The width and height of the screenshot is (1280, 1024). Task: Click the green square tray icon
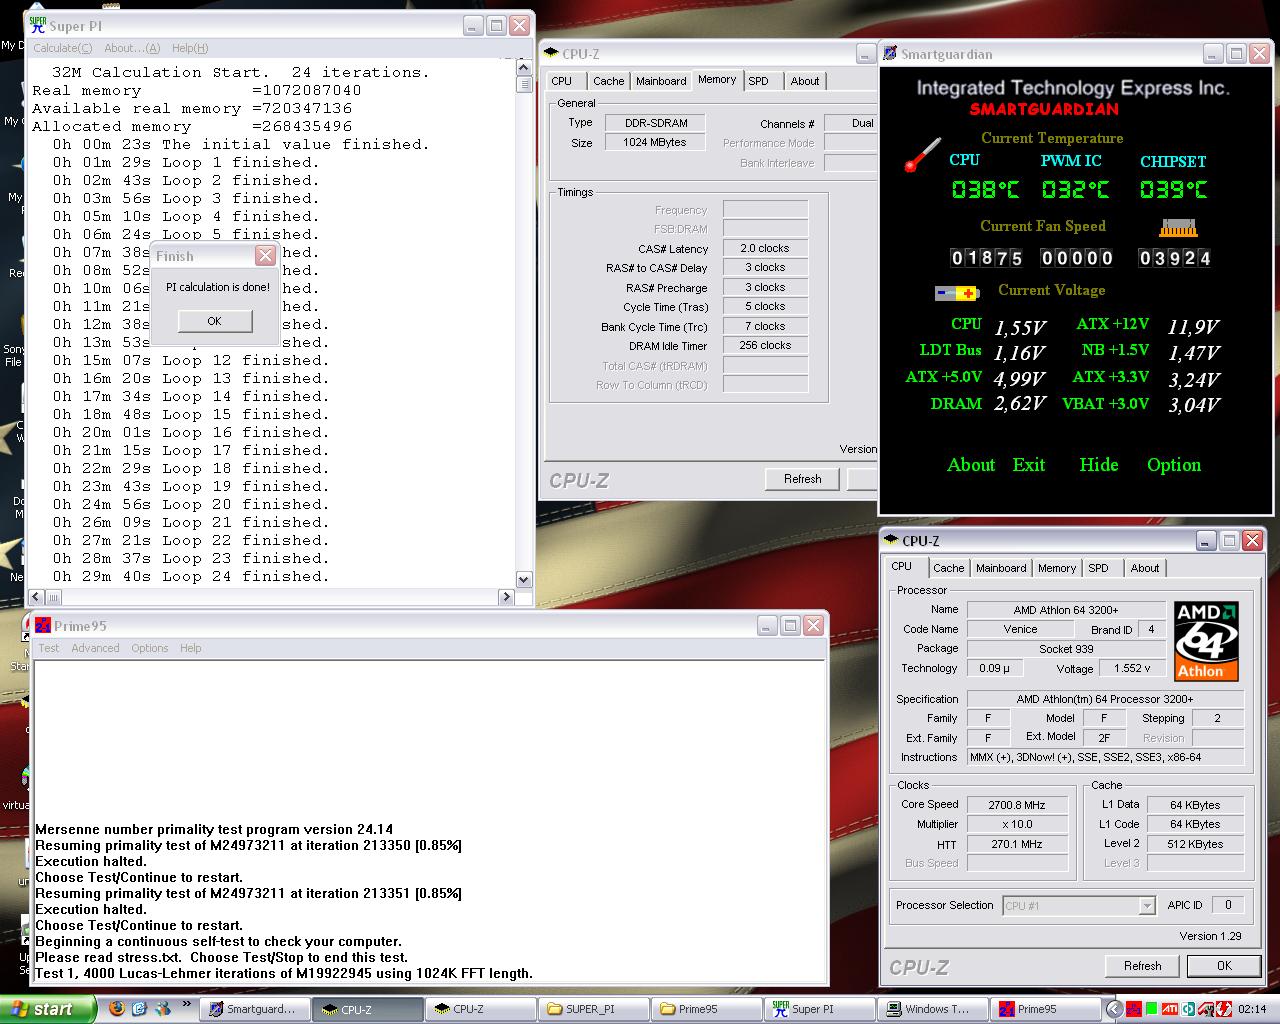tap(1151, 1009)
